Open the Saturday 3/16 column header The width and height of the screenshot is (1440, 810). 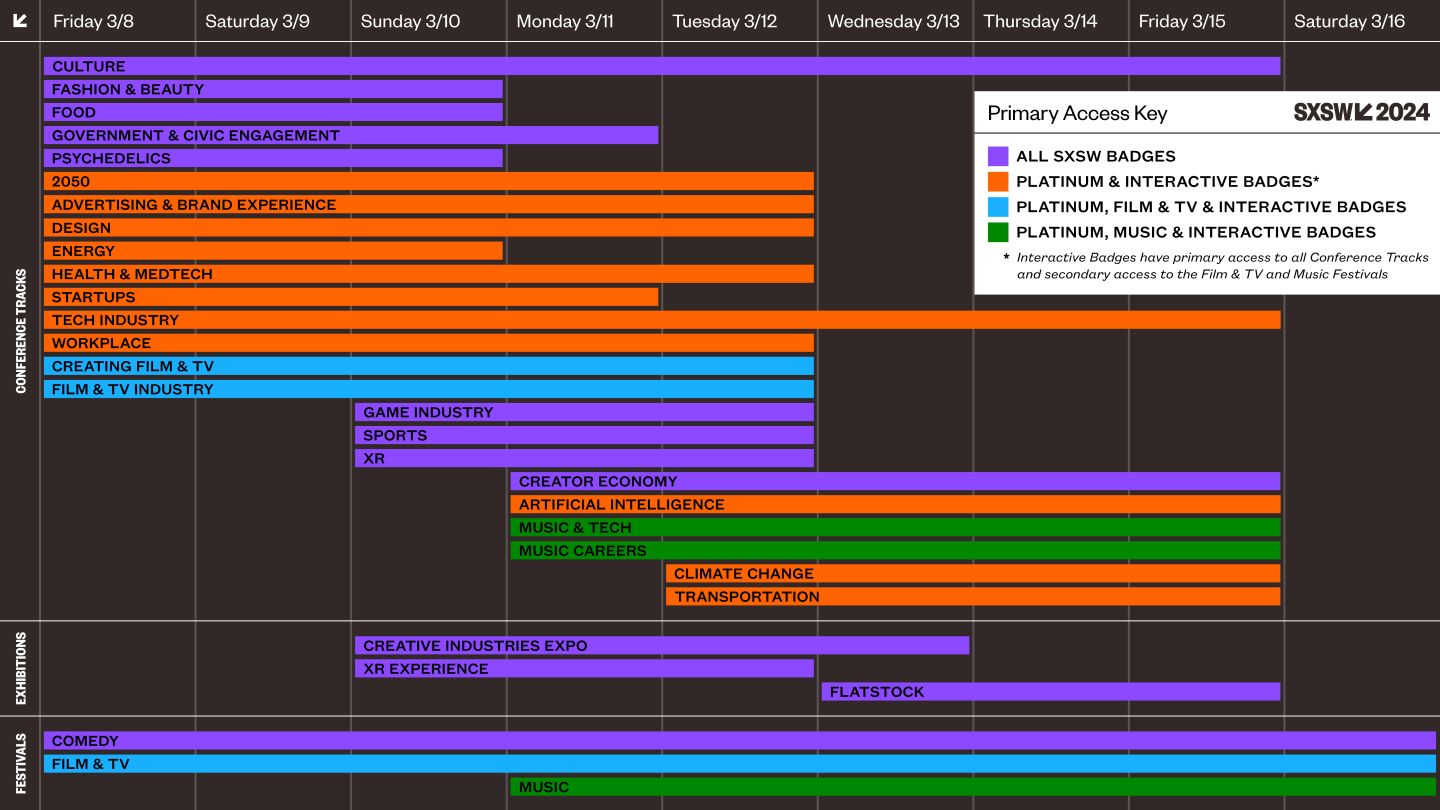pos(1350,21)
